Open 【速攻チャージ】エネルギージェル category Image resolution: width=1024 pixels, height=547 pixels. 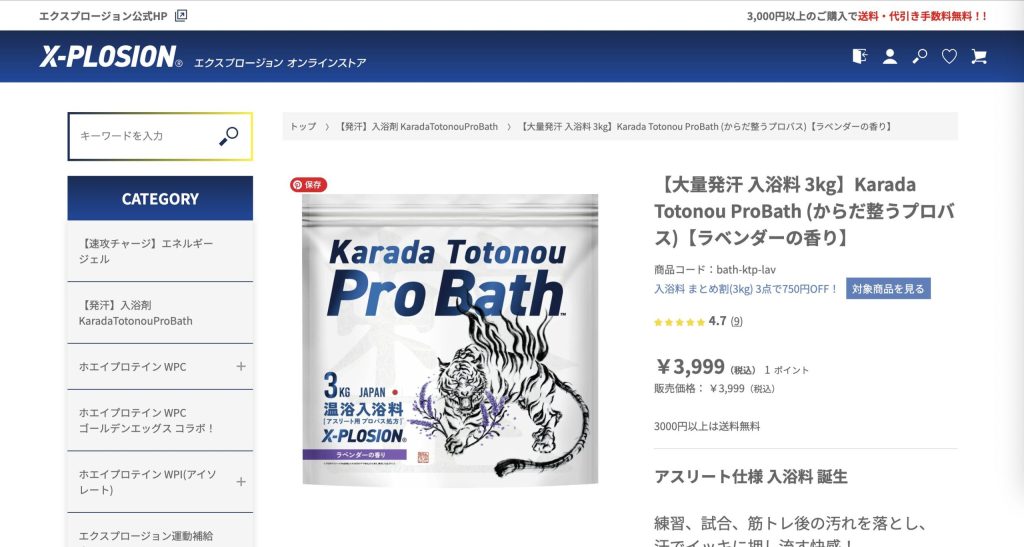[x=160, y=251]
